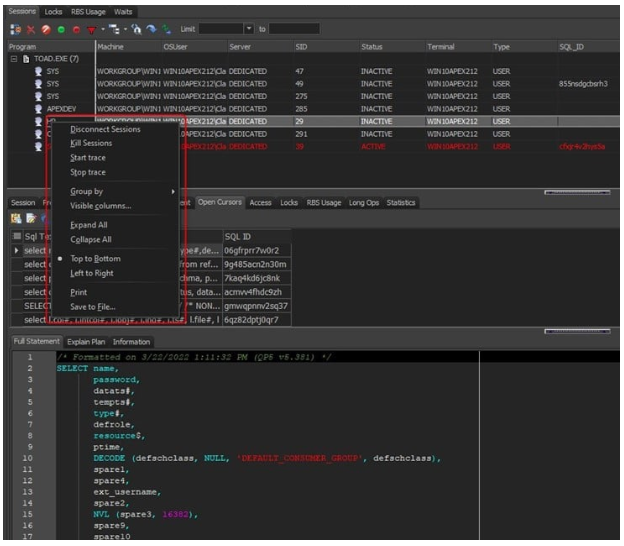The width and height of the screenshot is (624, 546).
Task: Choose Collapse All from context menu
Action: pyautogui.click(x=91, y=240)
